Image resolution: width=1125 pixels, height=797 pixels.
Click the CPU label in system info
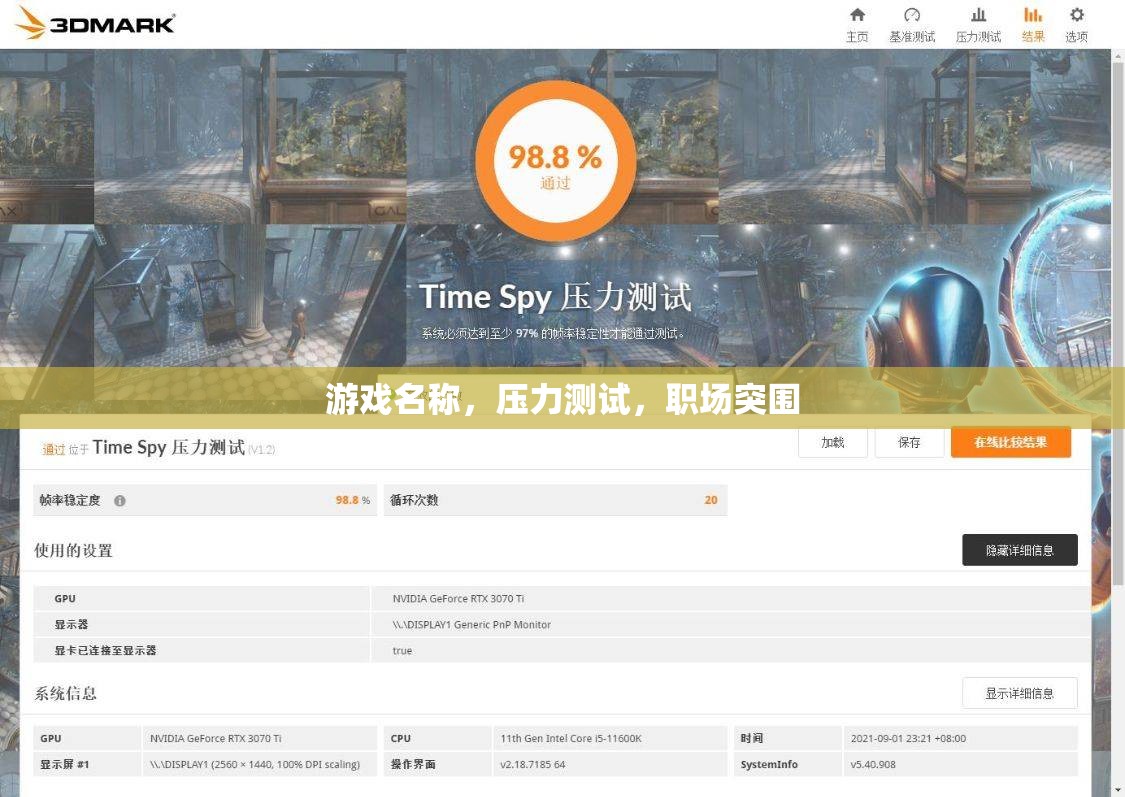400,738
